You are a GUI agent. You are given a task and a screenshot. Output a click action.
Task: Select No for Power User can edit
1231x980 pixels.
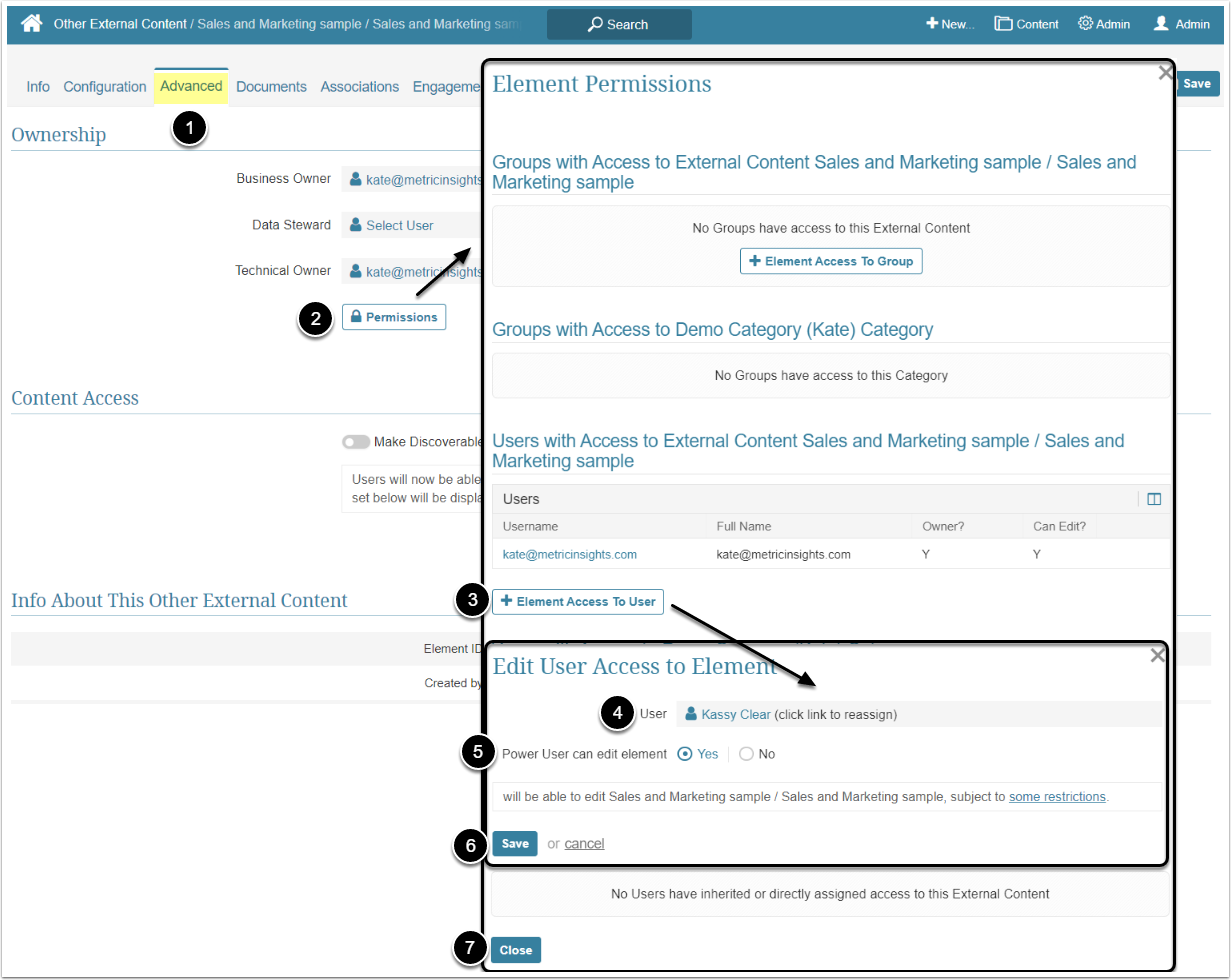point(746,754)
